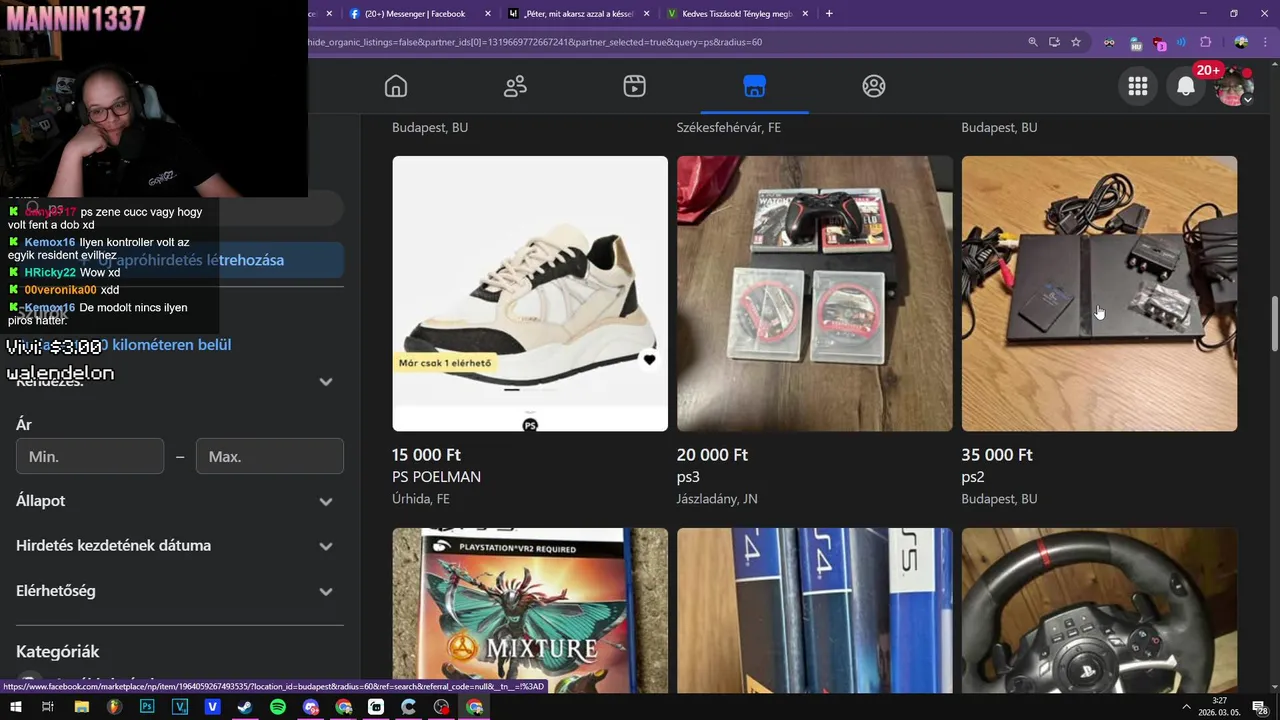Open the account avatar menu in Facebook

pos(1234,86)
